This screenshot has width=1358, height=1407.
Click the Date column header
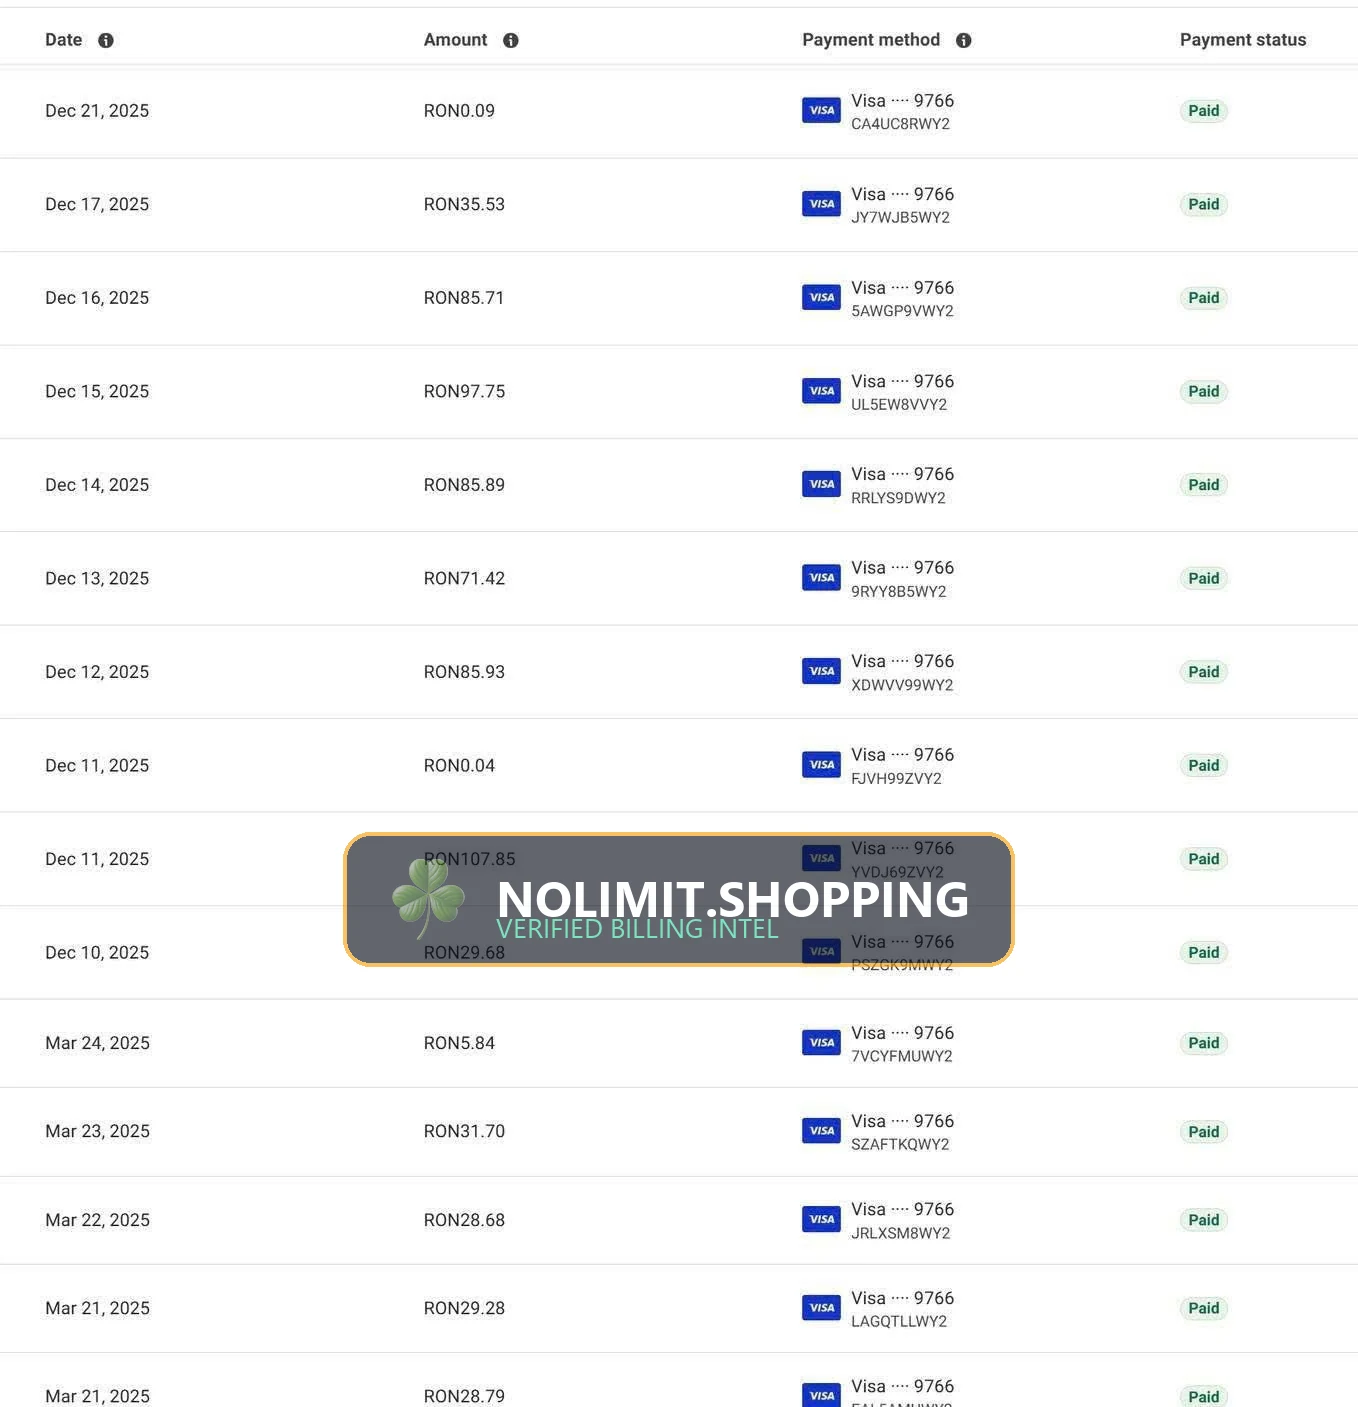(x=64, y=40)
